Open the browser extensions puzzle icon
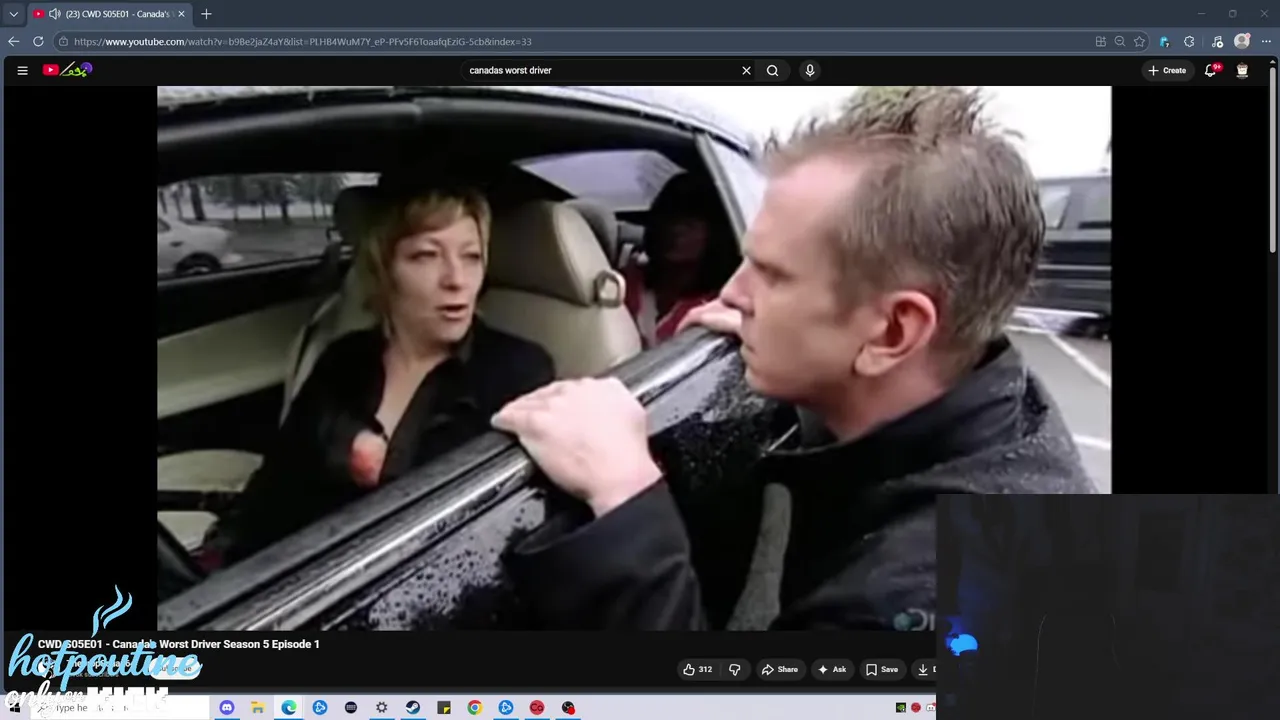The width and height of the screenshot is (1280, 720). tap(1189, 41)
